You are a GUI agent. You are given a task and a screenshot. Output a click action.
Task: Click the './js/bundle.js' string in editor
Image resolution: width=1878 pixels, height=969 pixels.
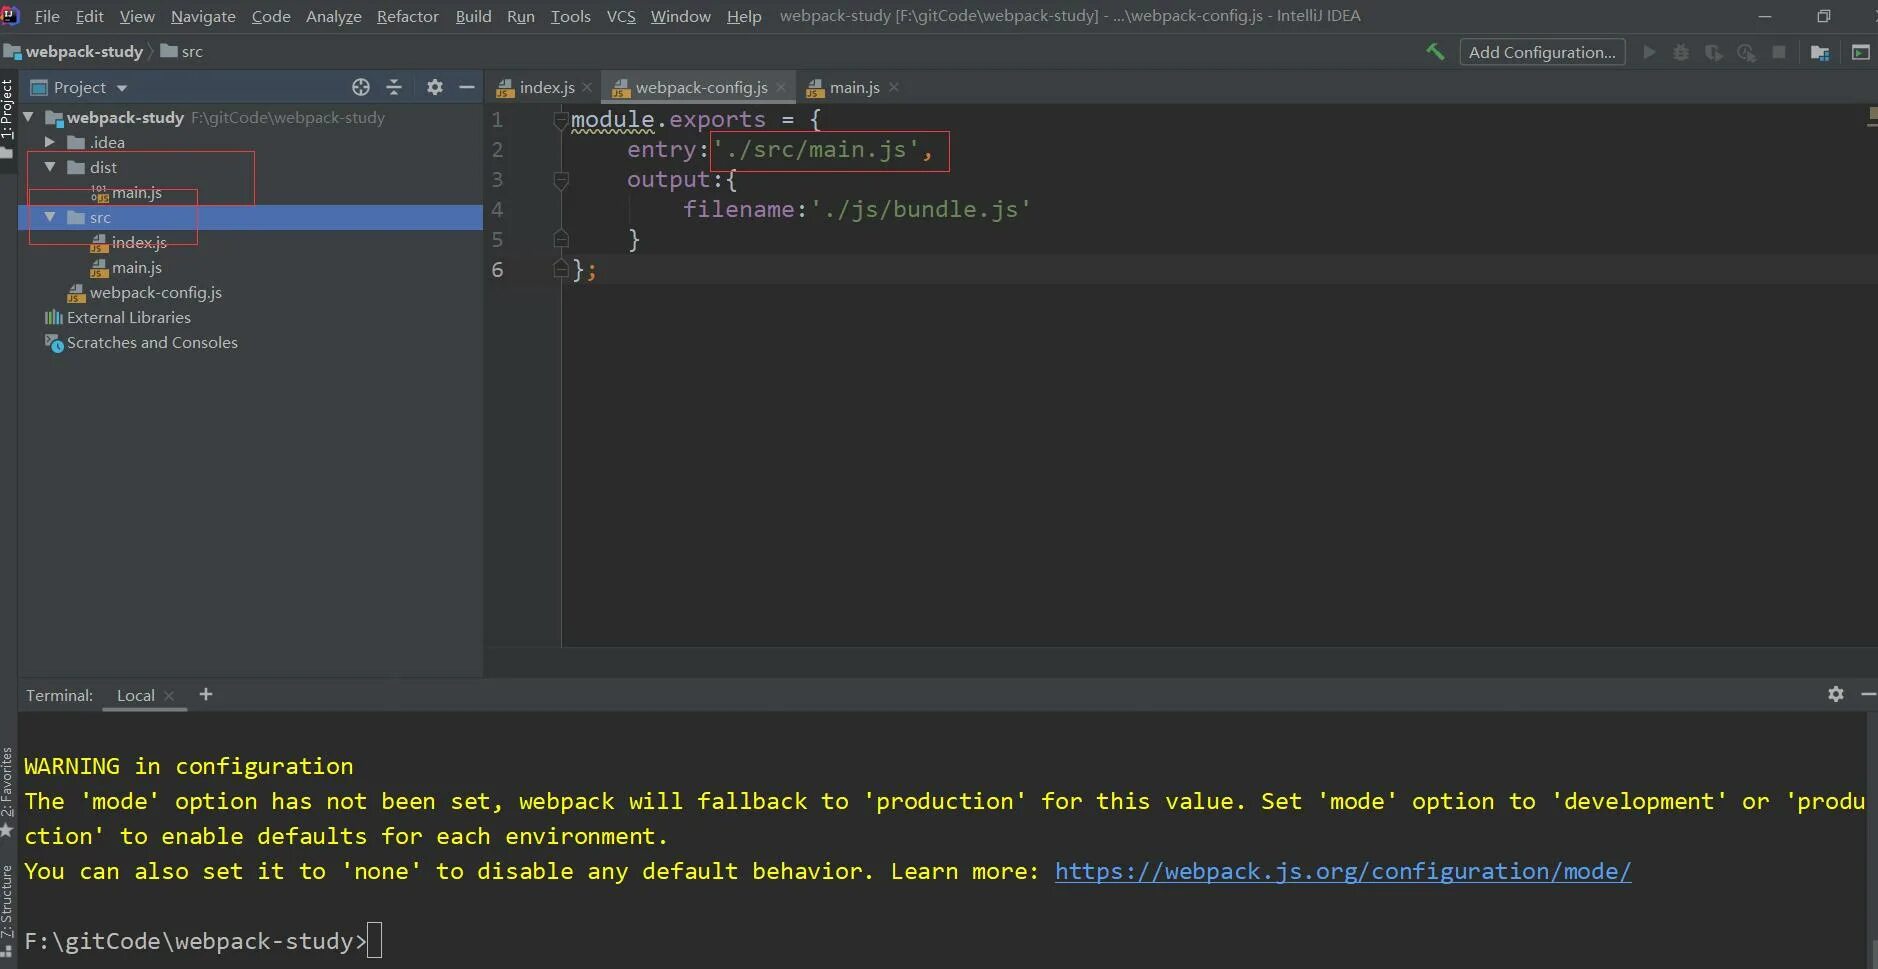920,209
